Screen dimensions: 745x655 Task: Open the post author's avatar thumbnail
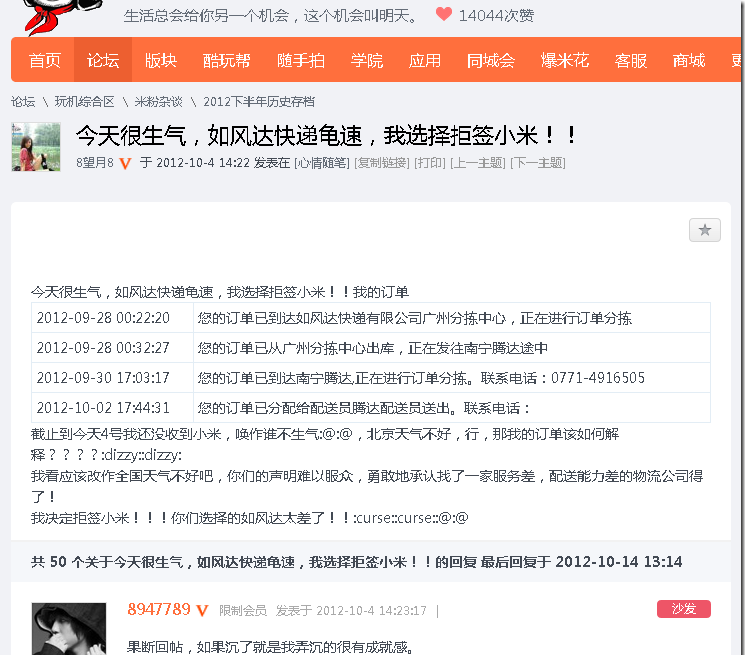(36, 147)
